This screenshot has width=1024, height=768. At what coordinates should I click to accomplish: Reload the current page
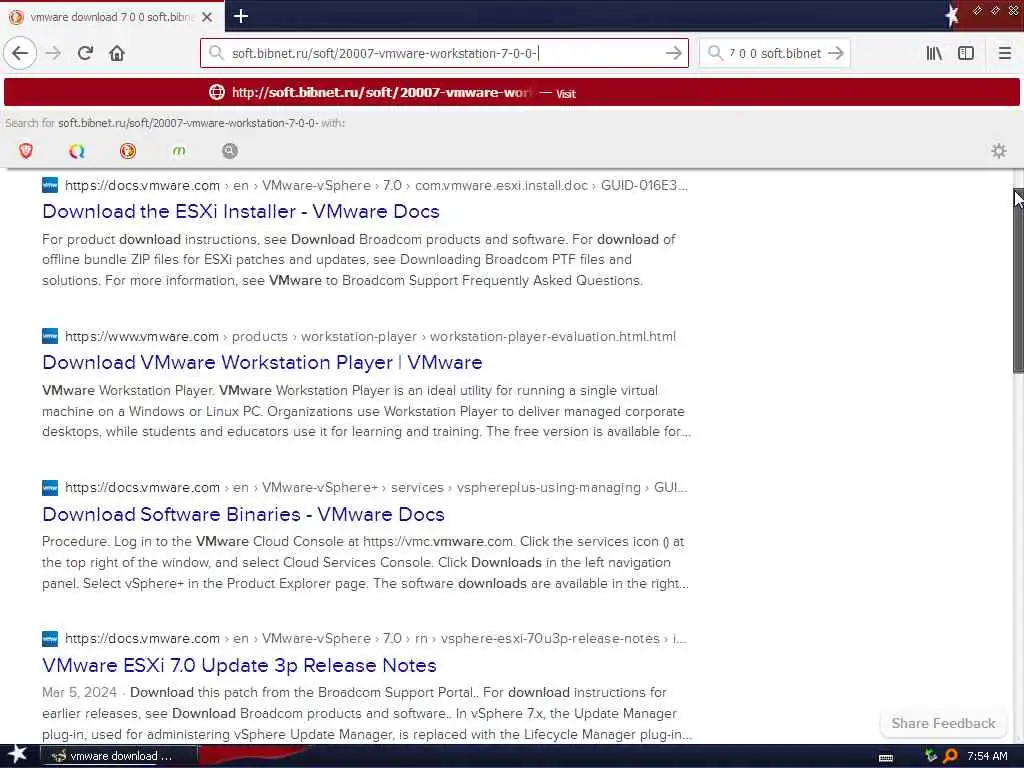(85, 53)
